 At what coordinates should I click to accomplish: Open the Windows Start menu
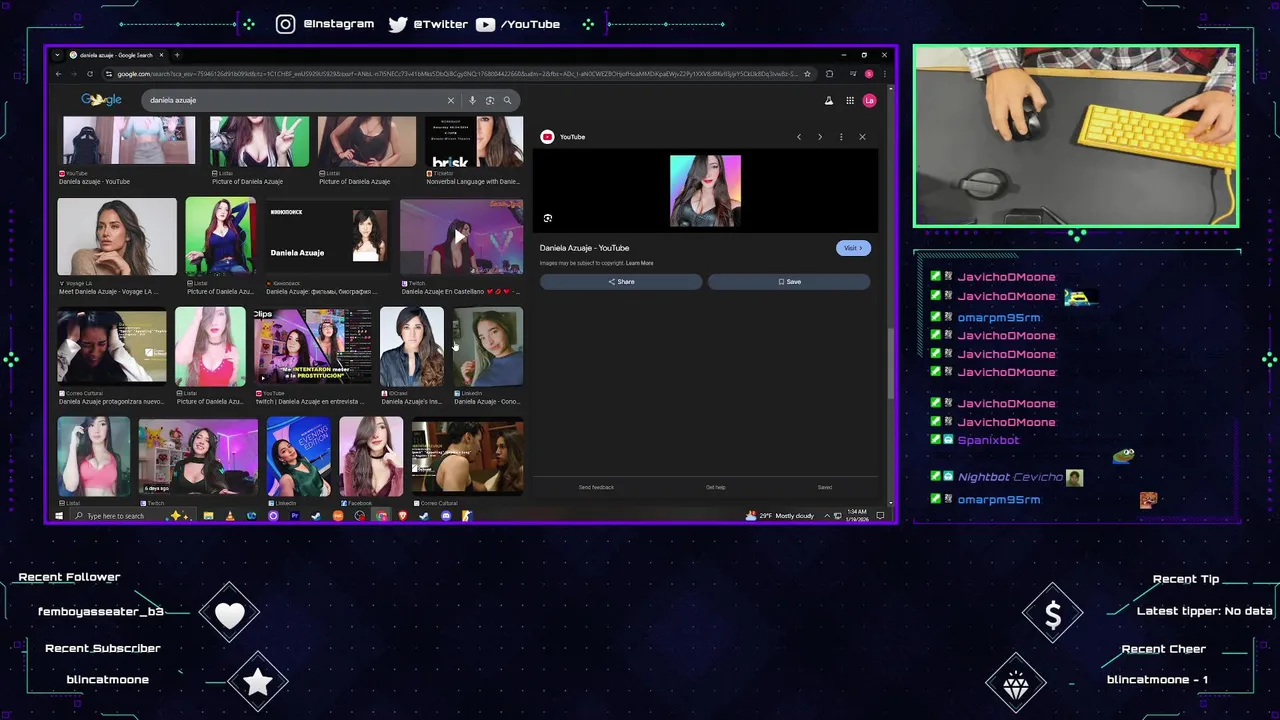58,516
